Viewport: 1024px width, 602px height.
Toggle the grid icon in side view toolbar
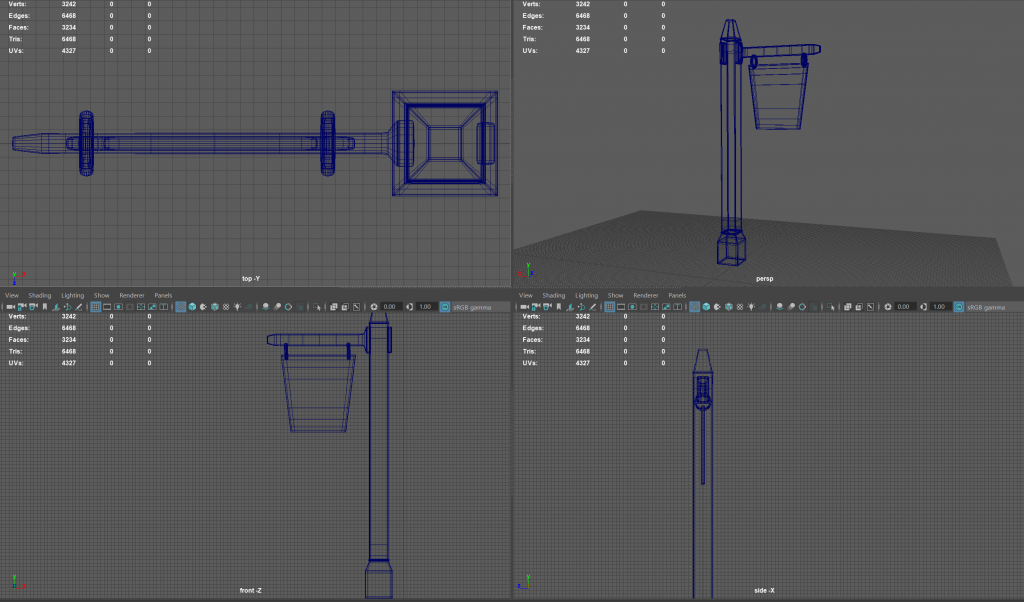click(x=608, y=307)
